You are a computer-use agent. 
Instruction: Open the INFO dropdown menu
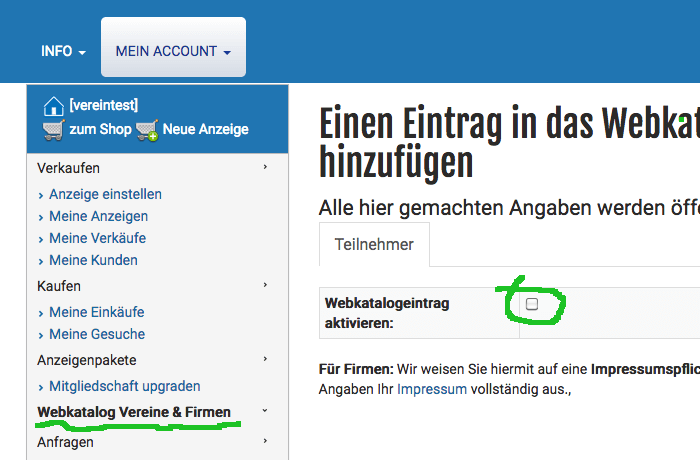[63, 51]
